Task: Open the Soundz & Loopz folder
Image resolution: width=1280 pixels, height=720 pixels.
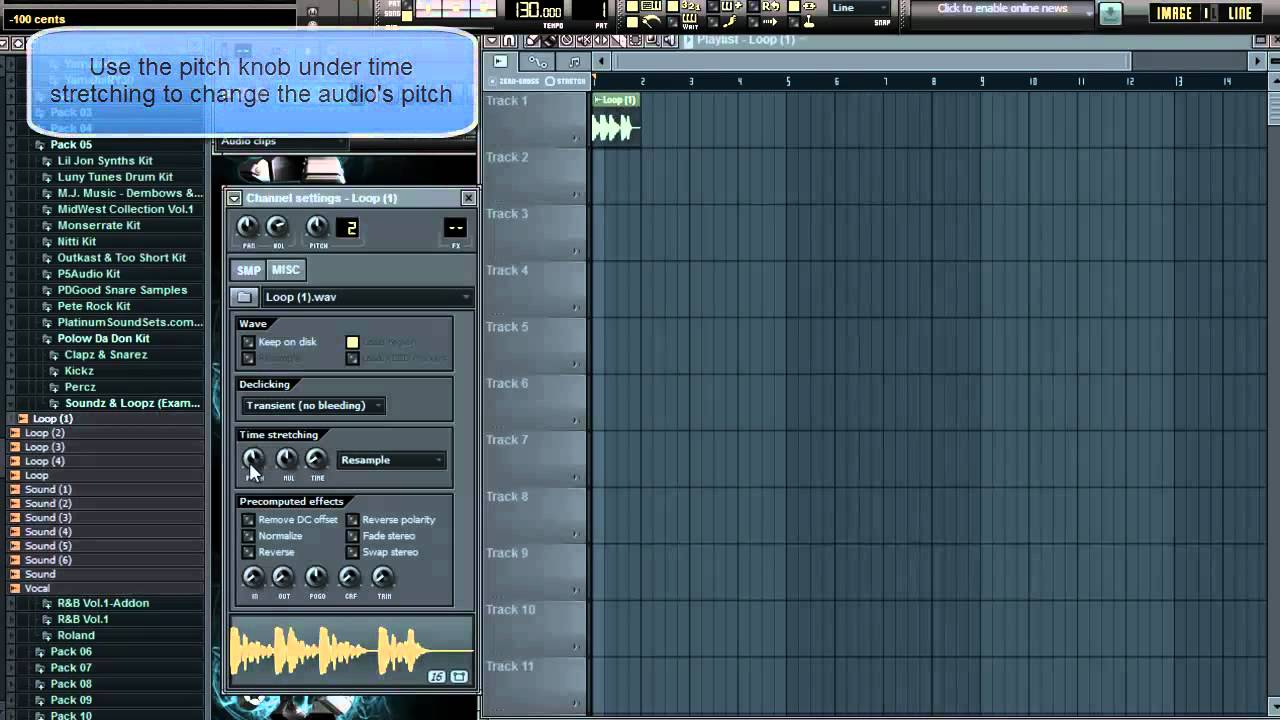Action: coord(132,404)
